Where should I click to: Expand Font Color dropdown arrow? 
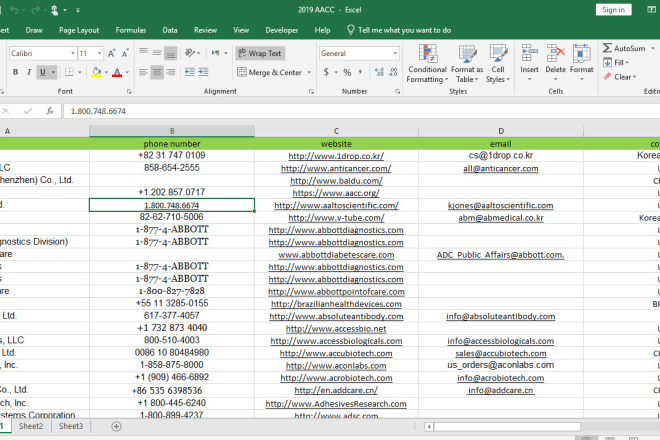point(127,72)
